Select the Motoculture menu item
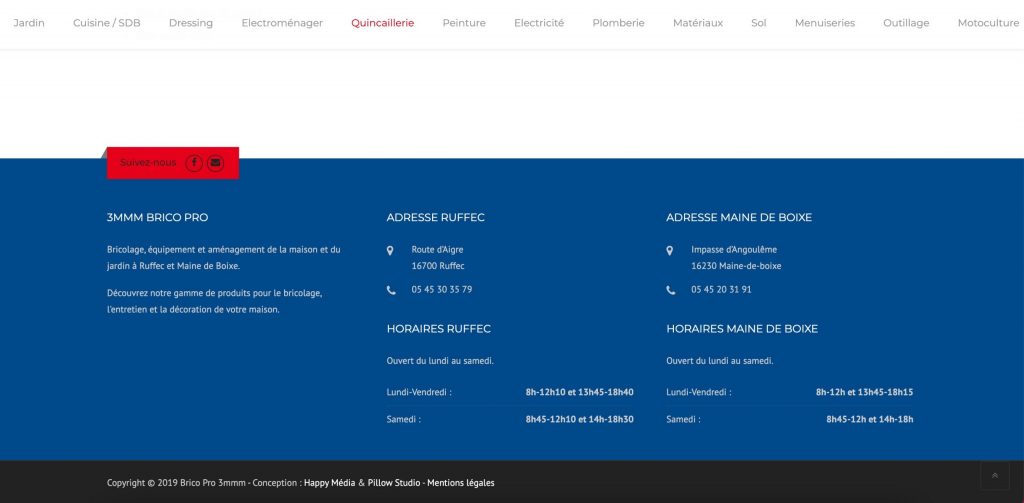 click(x=988, y=23)
